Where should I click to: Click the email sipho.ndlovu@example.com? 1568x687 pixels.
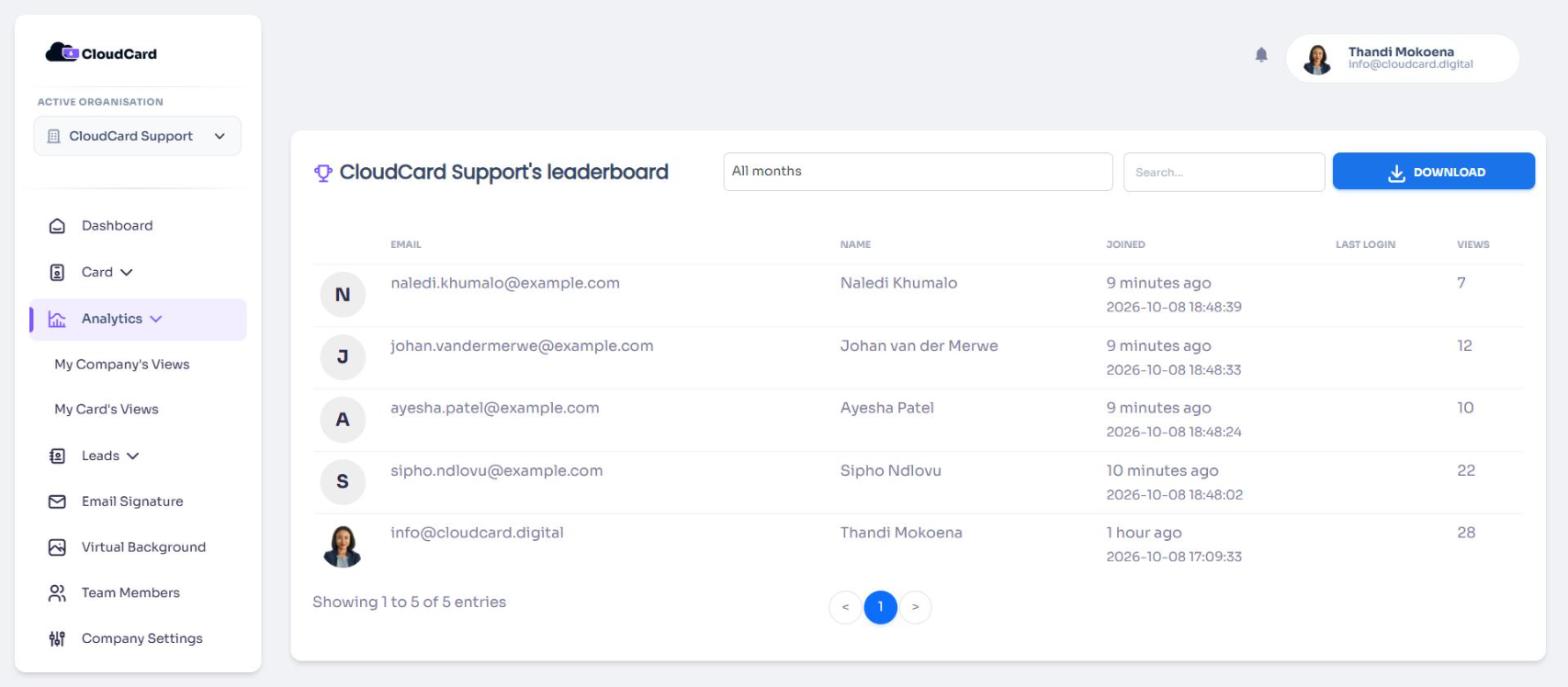[x=497, y=471]
